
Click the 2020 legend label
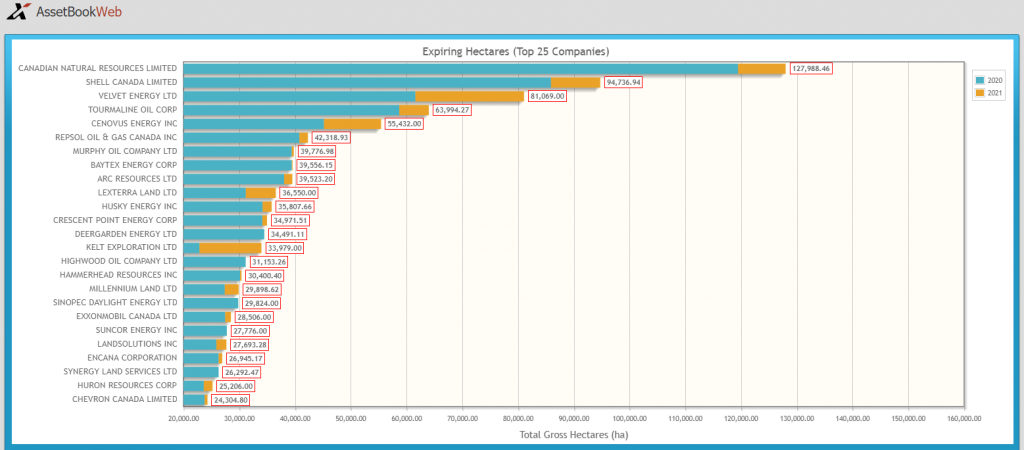pos(995,80)
